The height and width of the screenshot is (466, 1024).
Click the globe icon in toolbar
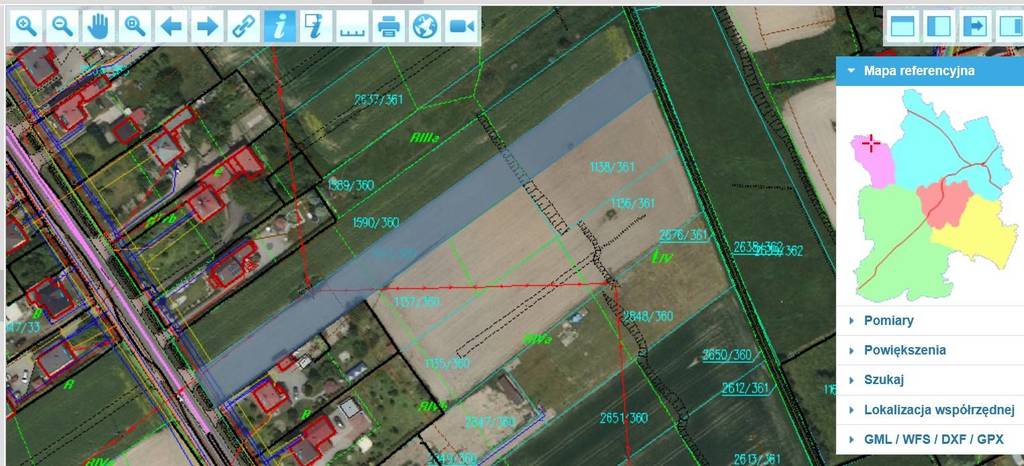tap(424, 27)
